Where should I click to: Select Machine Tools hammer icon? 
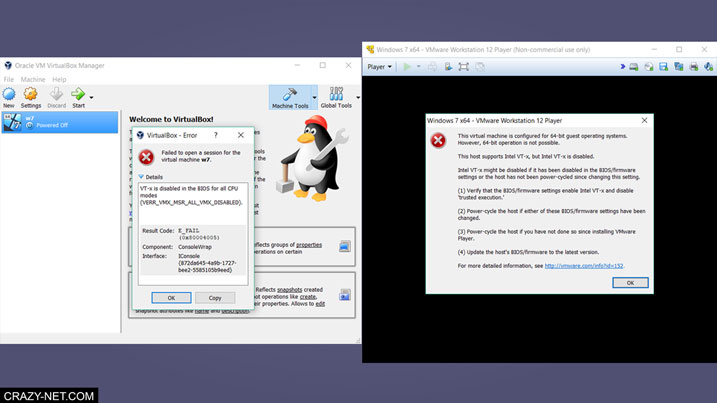pyautogui.click(x=290, y=94)
